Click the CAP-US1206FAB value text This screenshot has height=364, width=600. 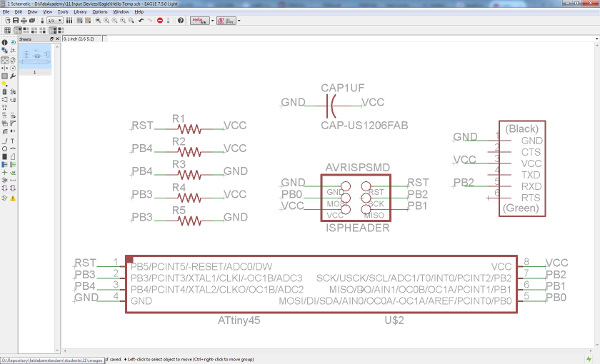pyautogui.click(x=364, y=126)
